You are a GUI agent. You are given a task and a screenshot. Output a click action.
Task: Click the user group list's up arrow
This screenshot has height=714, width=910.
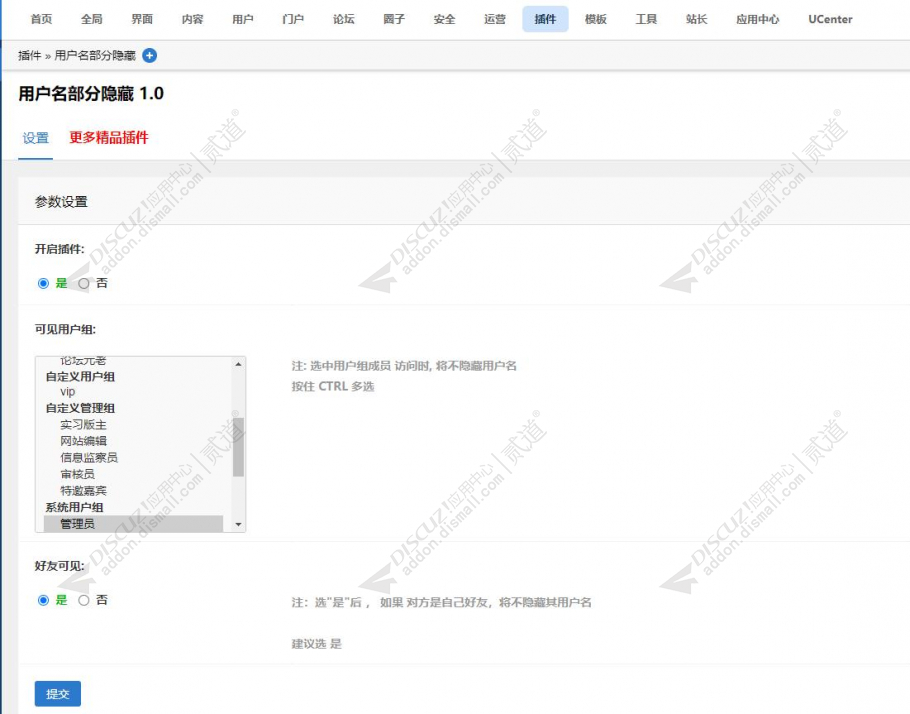click(x=239, y=364)
